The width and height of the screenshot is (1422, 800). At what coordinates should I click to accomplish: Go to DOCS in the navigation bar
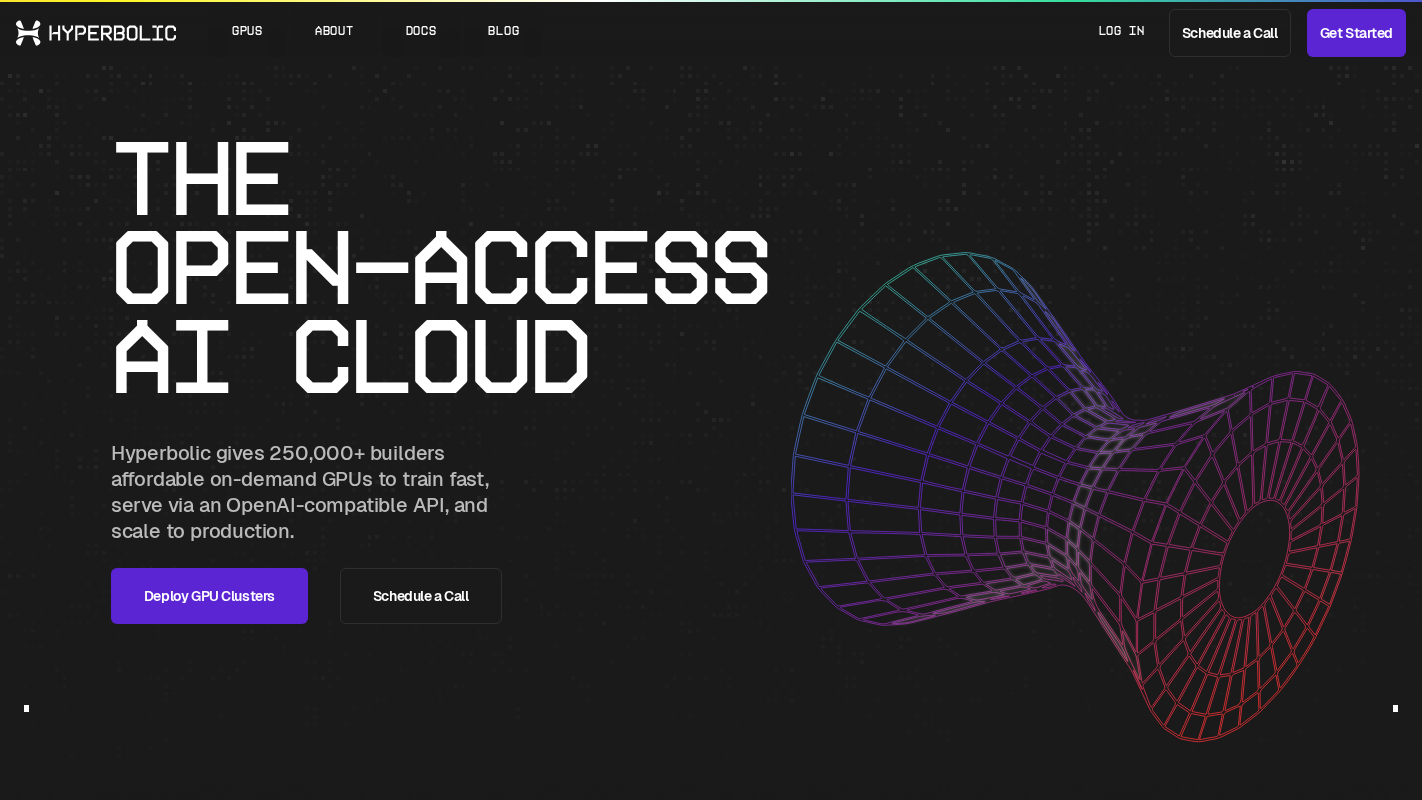(x=421, y=31)
